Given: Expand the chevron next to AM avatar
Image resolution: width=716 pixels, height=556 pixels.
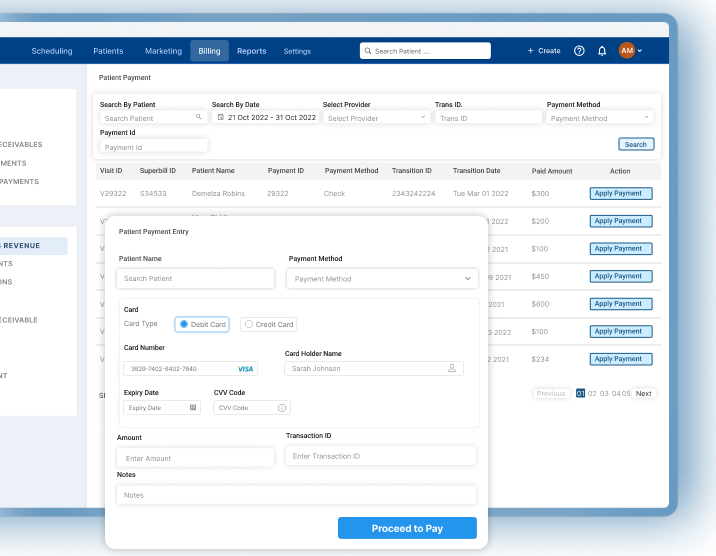Looking at the screenshot, I should (640, 51).
